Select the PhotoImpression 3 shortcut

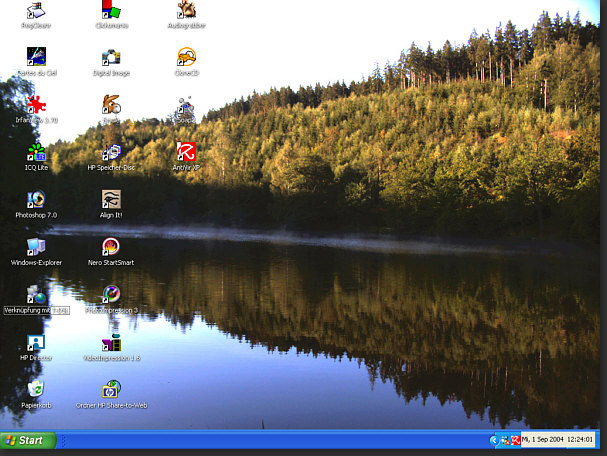click(x=111, y=294)
